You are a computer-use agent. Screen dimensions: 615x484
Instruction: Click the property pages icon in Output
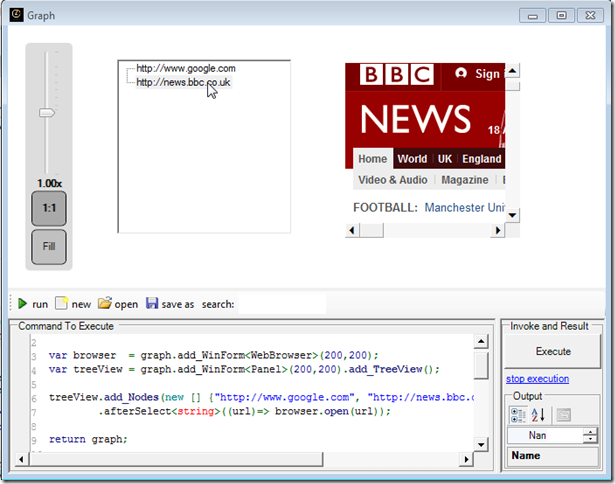[x=564, y=415]
